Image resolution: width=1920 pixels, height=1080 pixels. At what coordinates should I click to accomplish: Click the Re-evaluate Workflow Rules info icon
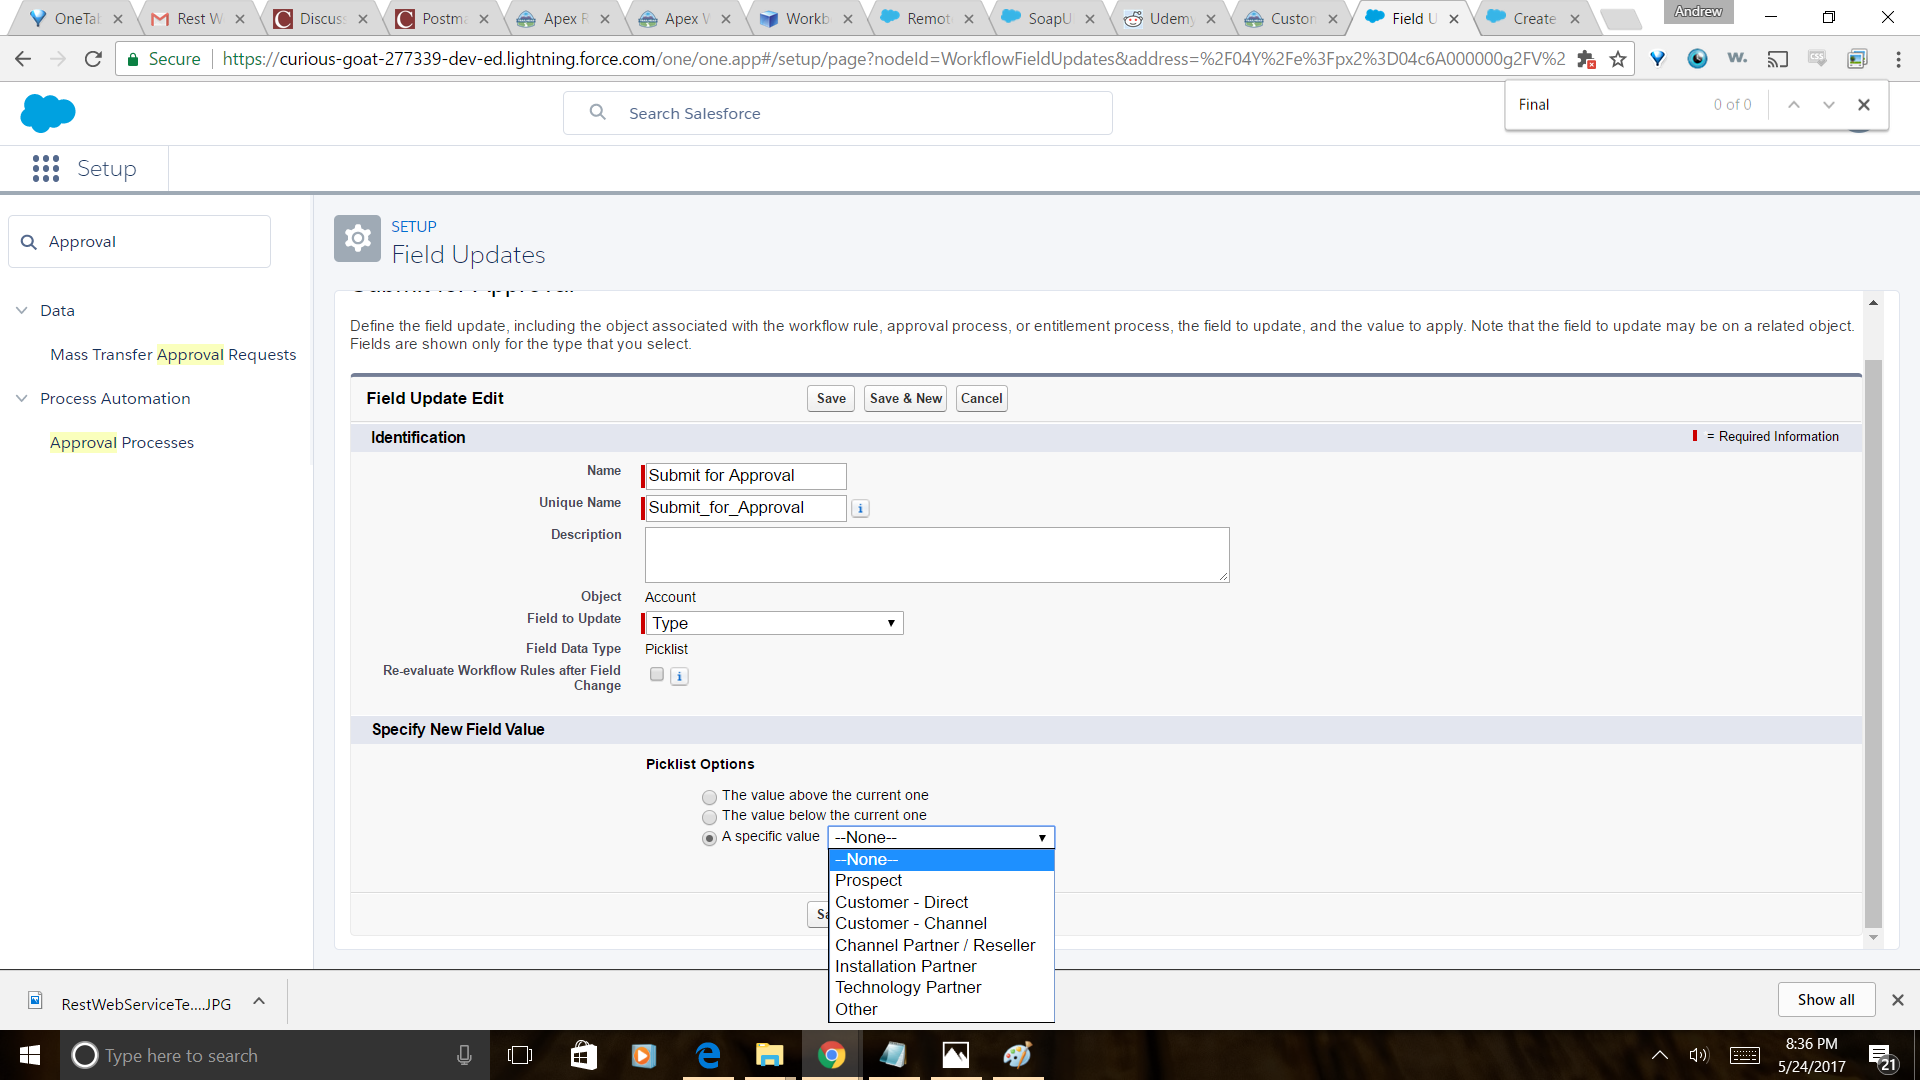point(679,677)
